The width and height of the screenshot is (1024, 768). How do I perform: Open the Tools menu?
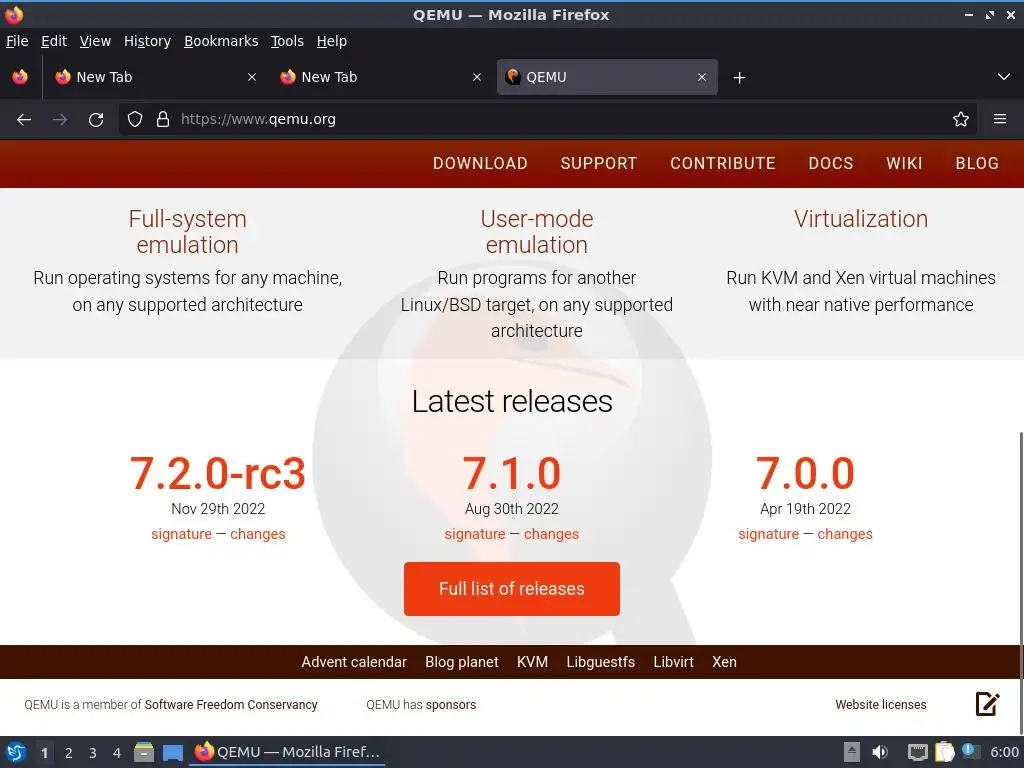click(287, 41)
